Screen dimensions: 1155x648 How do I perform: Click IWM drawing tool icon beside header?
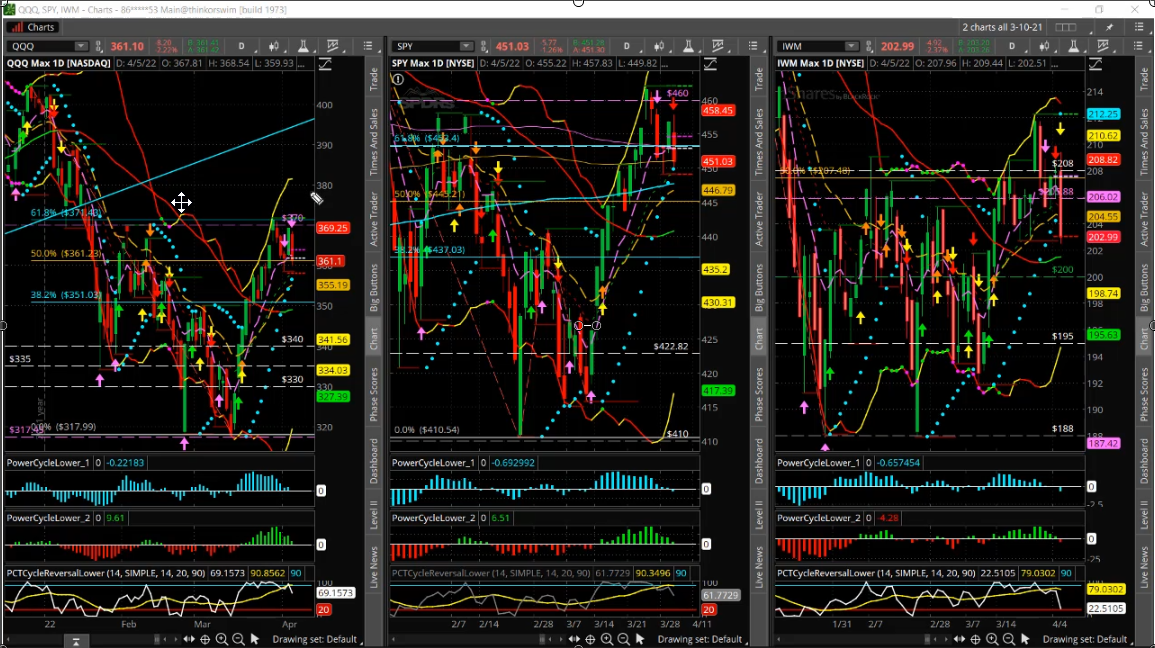[x=1095, y=64]
